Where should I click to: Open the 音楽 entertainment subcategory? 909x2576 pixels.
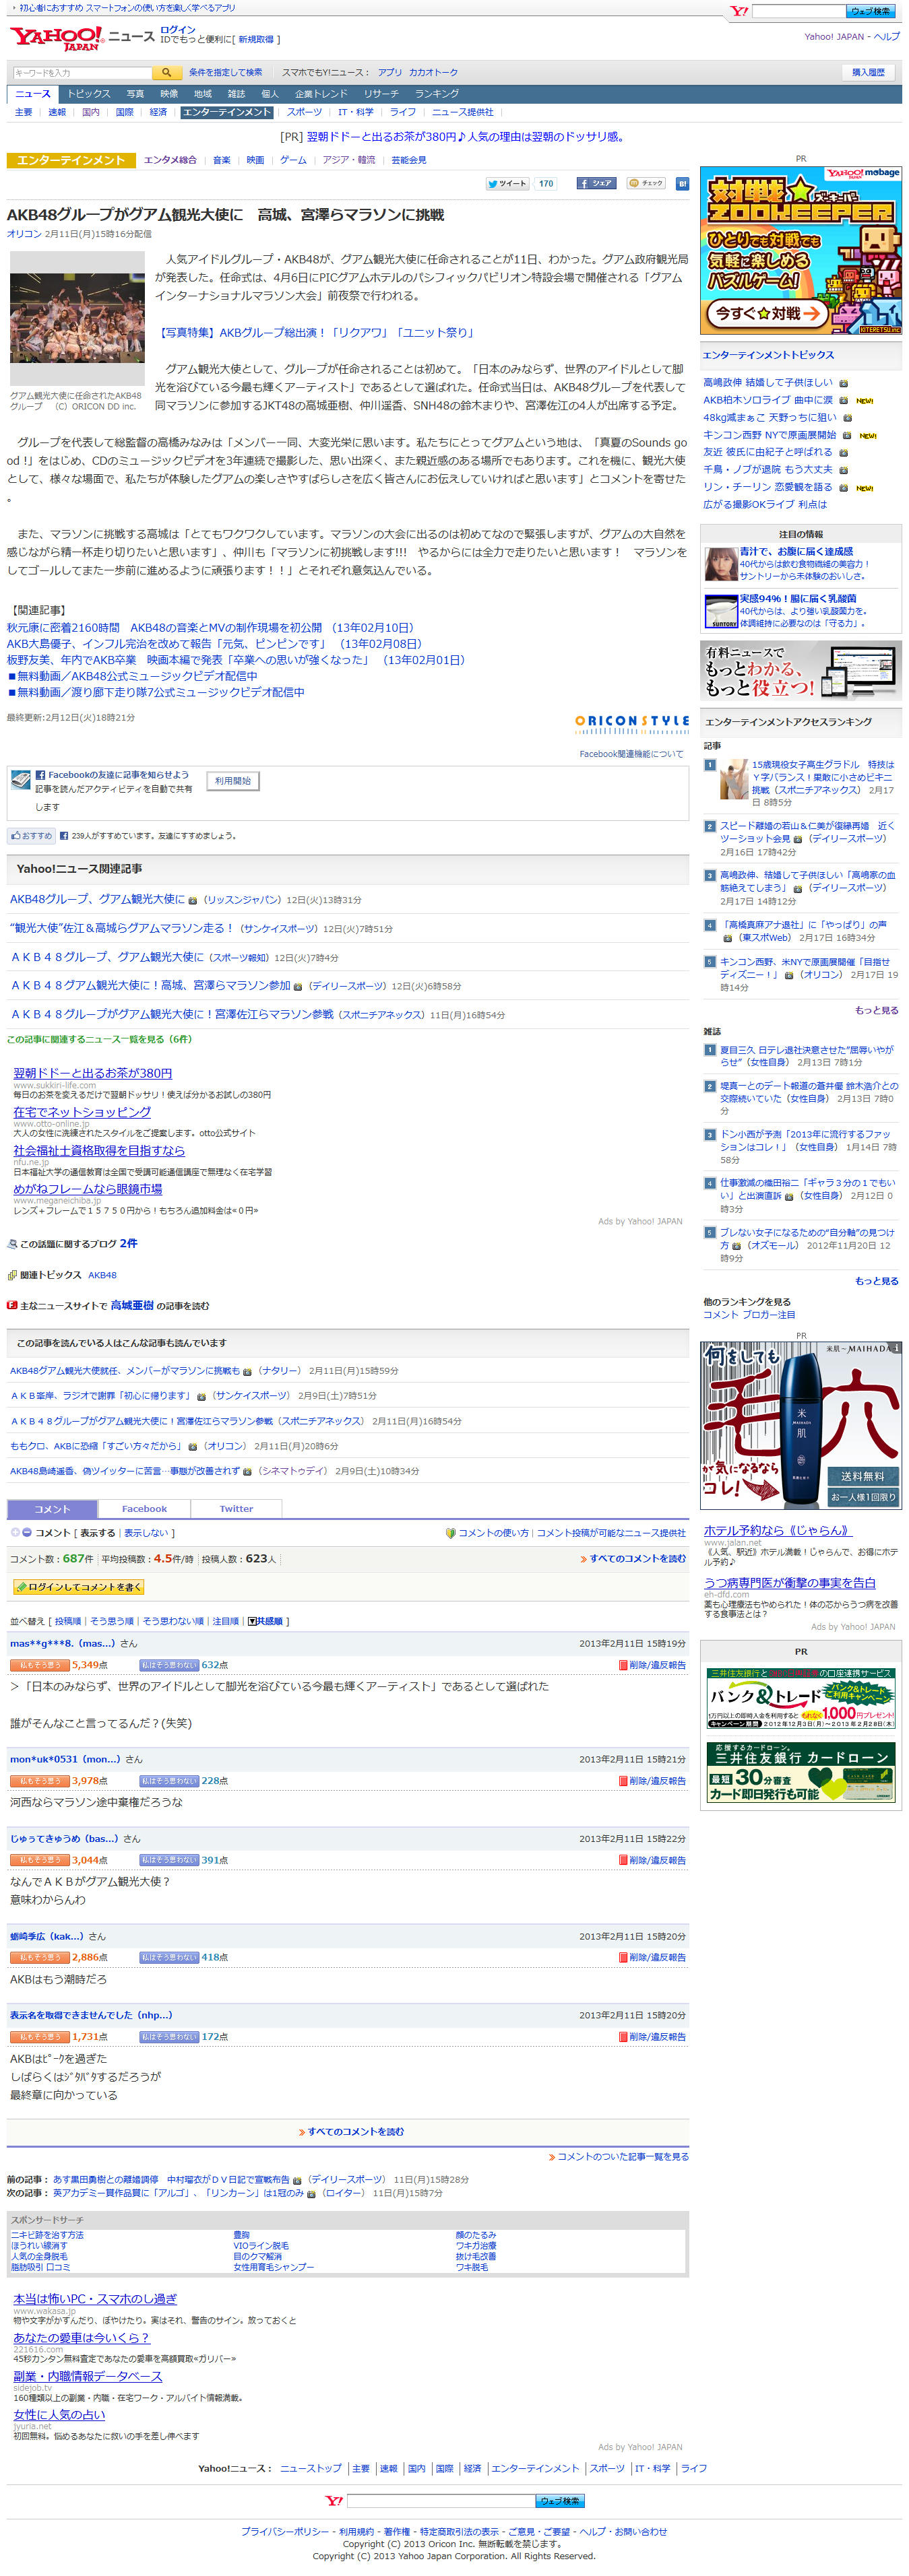click(x=221, y=160)
